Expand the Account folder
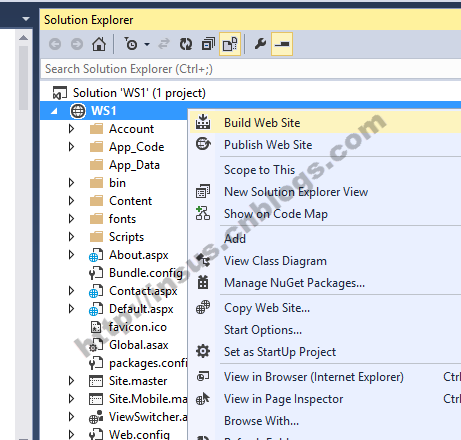Image resolution: width=461 pixels, height=440 pixels. [71, 129]
